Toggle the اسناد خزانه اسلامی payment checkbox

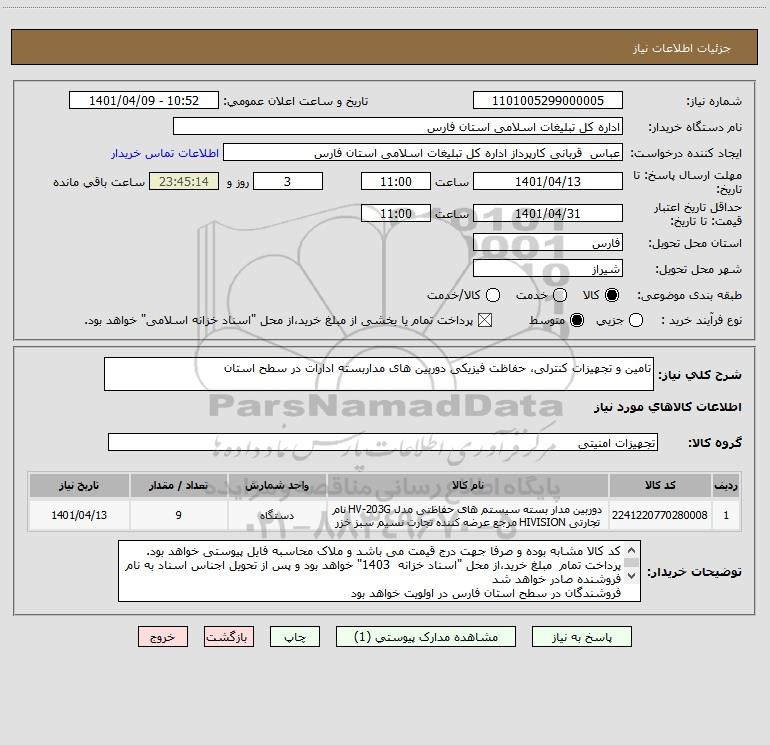[x=485, y=320]
